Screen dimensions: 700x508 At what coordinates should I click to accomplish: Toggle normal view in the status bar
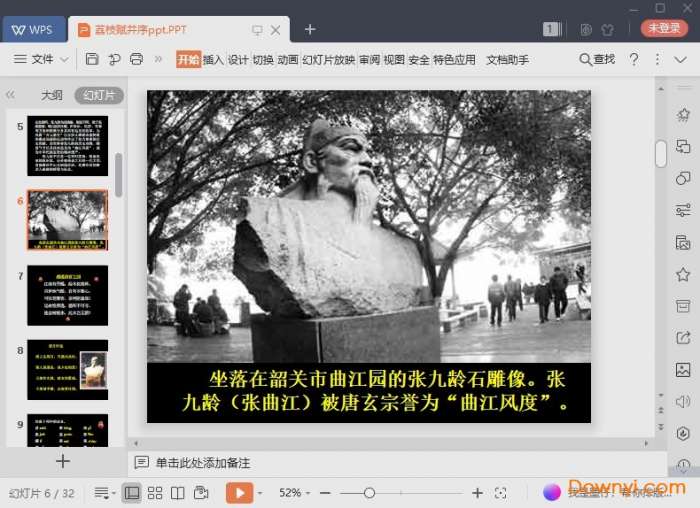[x=132, y=493]
